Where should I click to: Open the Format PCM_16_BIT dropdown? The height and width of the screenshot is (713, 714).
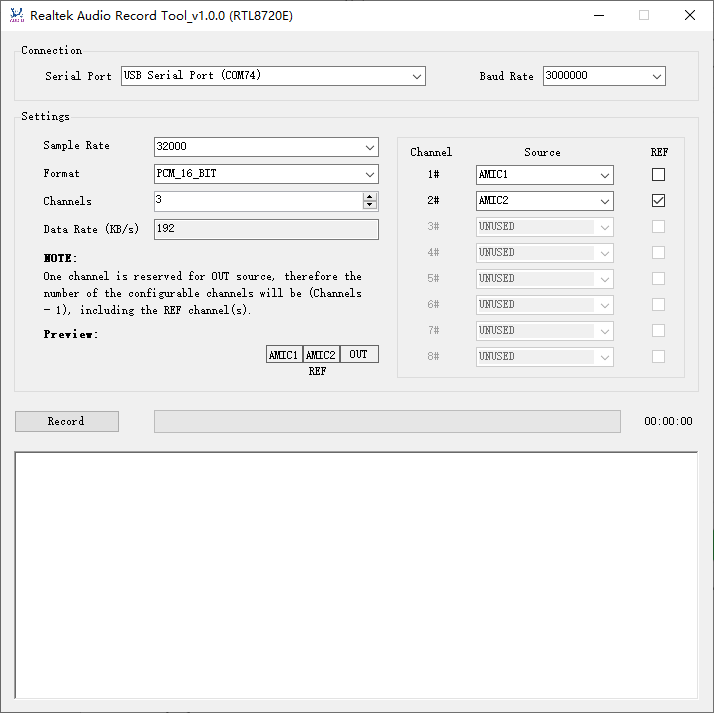point(266,174)
